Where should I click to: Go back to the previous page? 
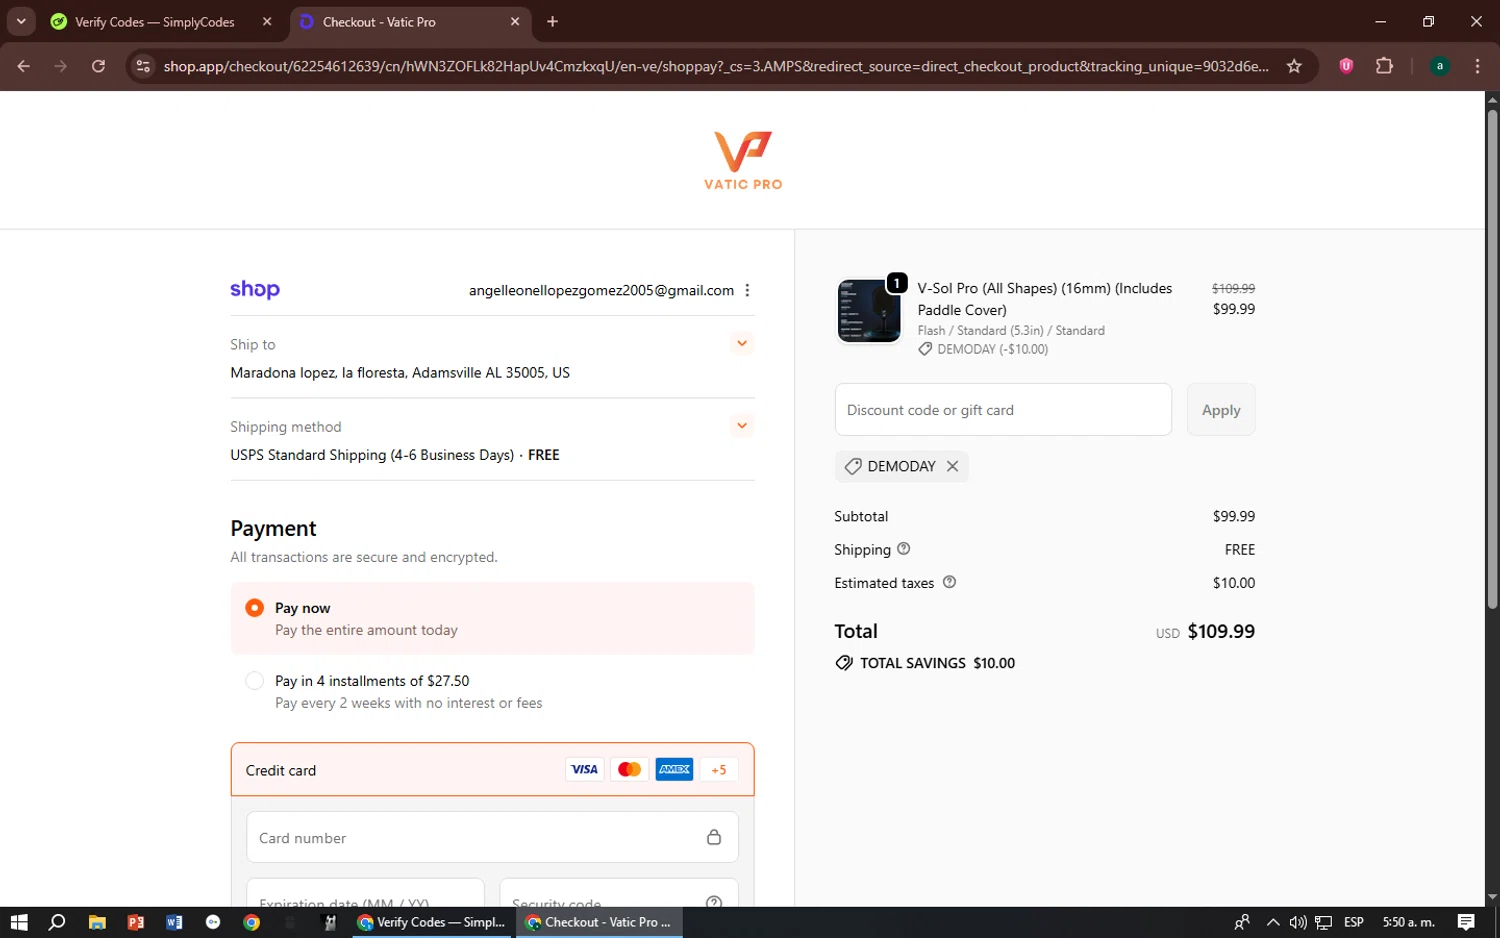[24, 66]
